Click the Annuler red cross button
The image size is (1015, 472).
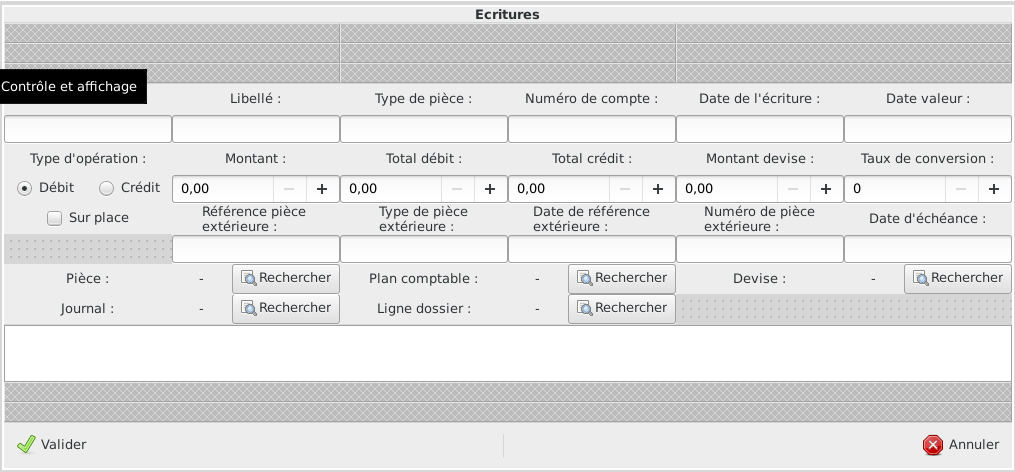click(961, 445)
